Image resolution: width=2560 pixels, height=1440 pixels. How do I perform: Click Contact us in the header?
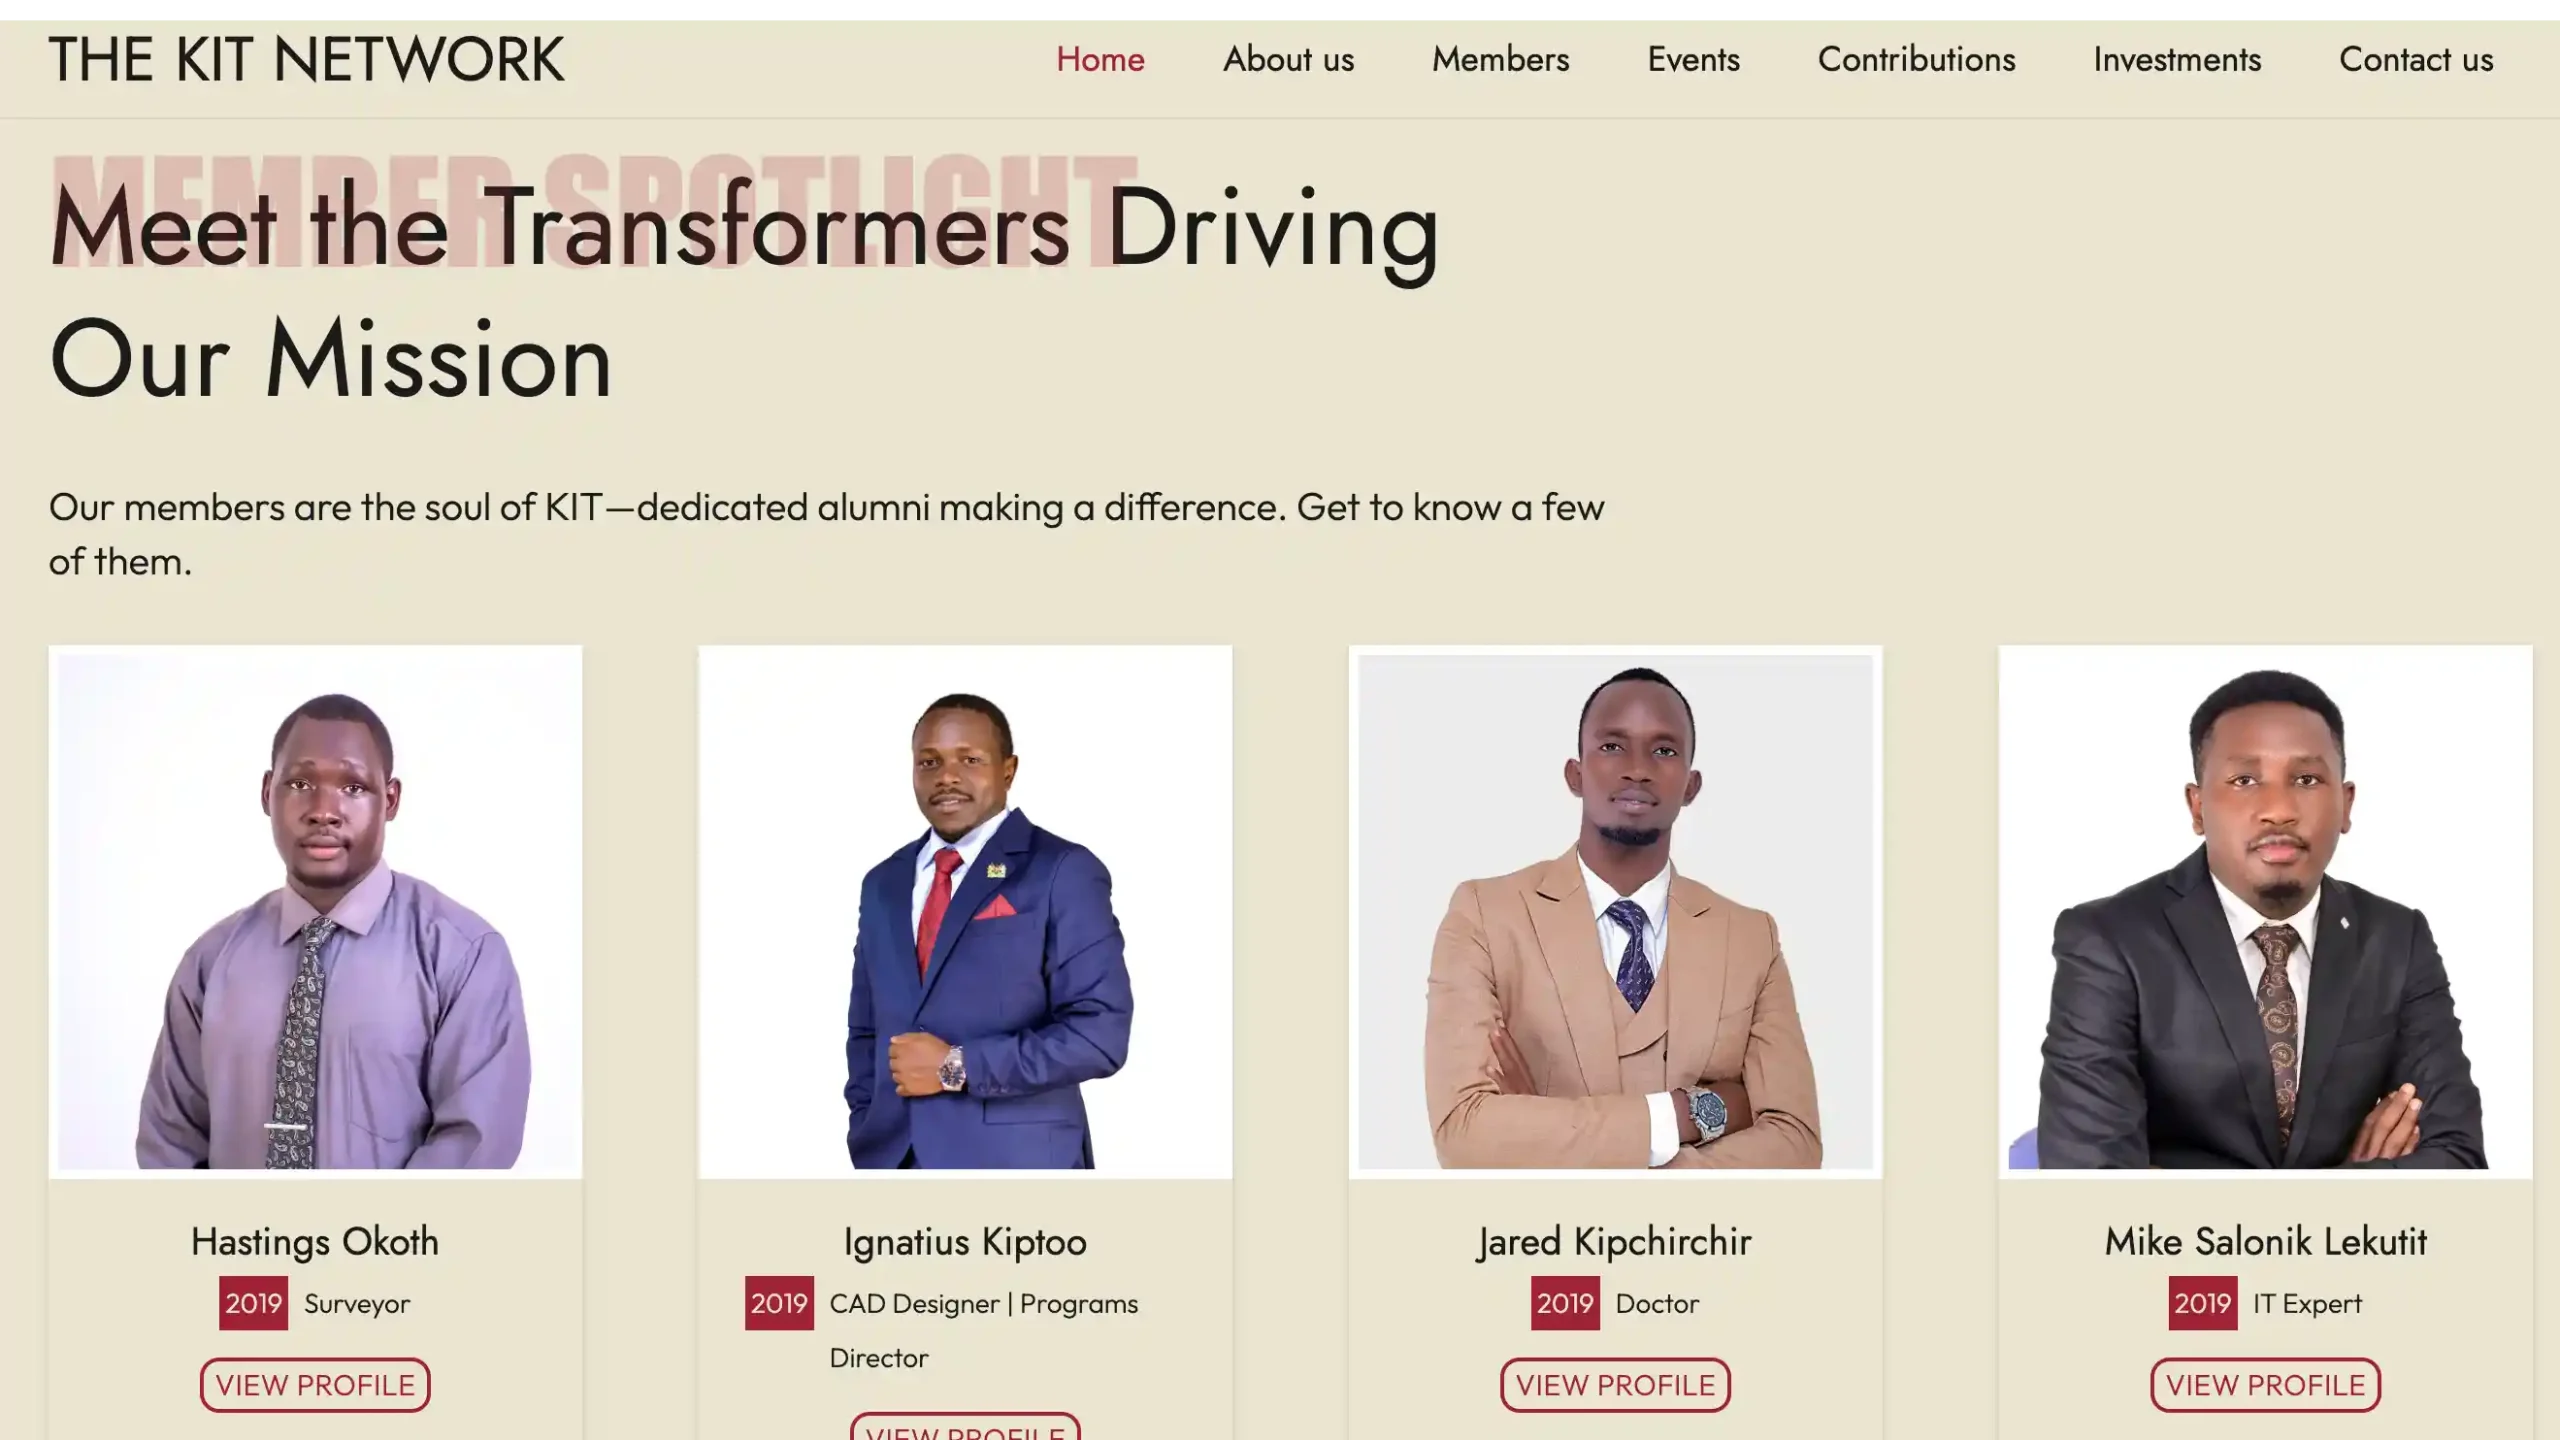pos(2416,59)
